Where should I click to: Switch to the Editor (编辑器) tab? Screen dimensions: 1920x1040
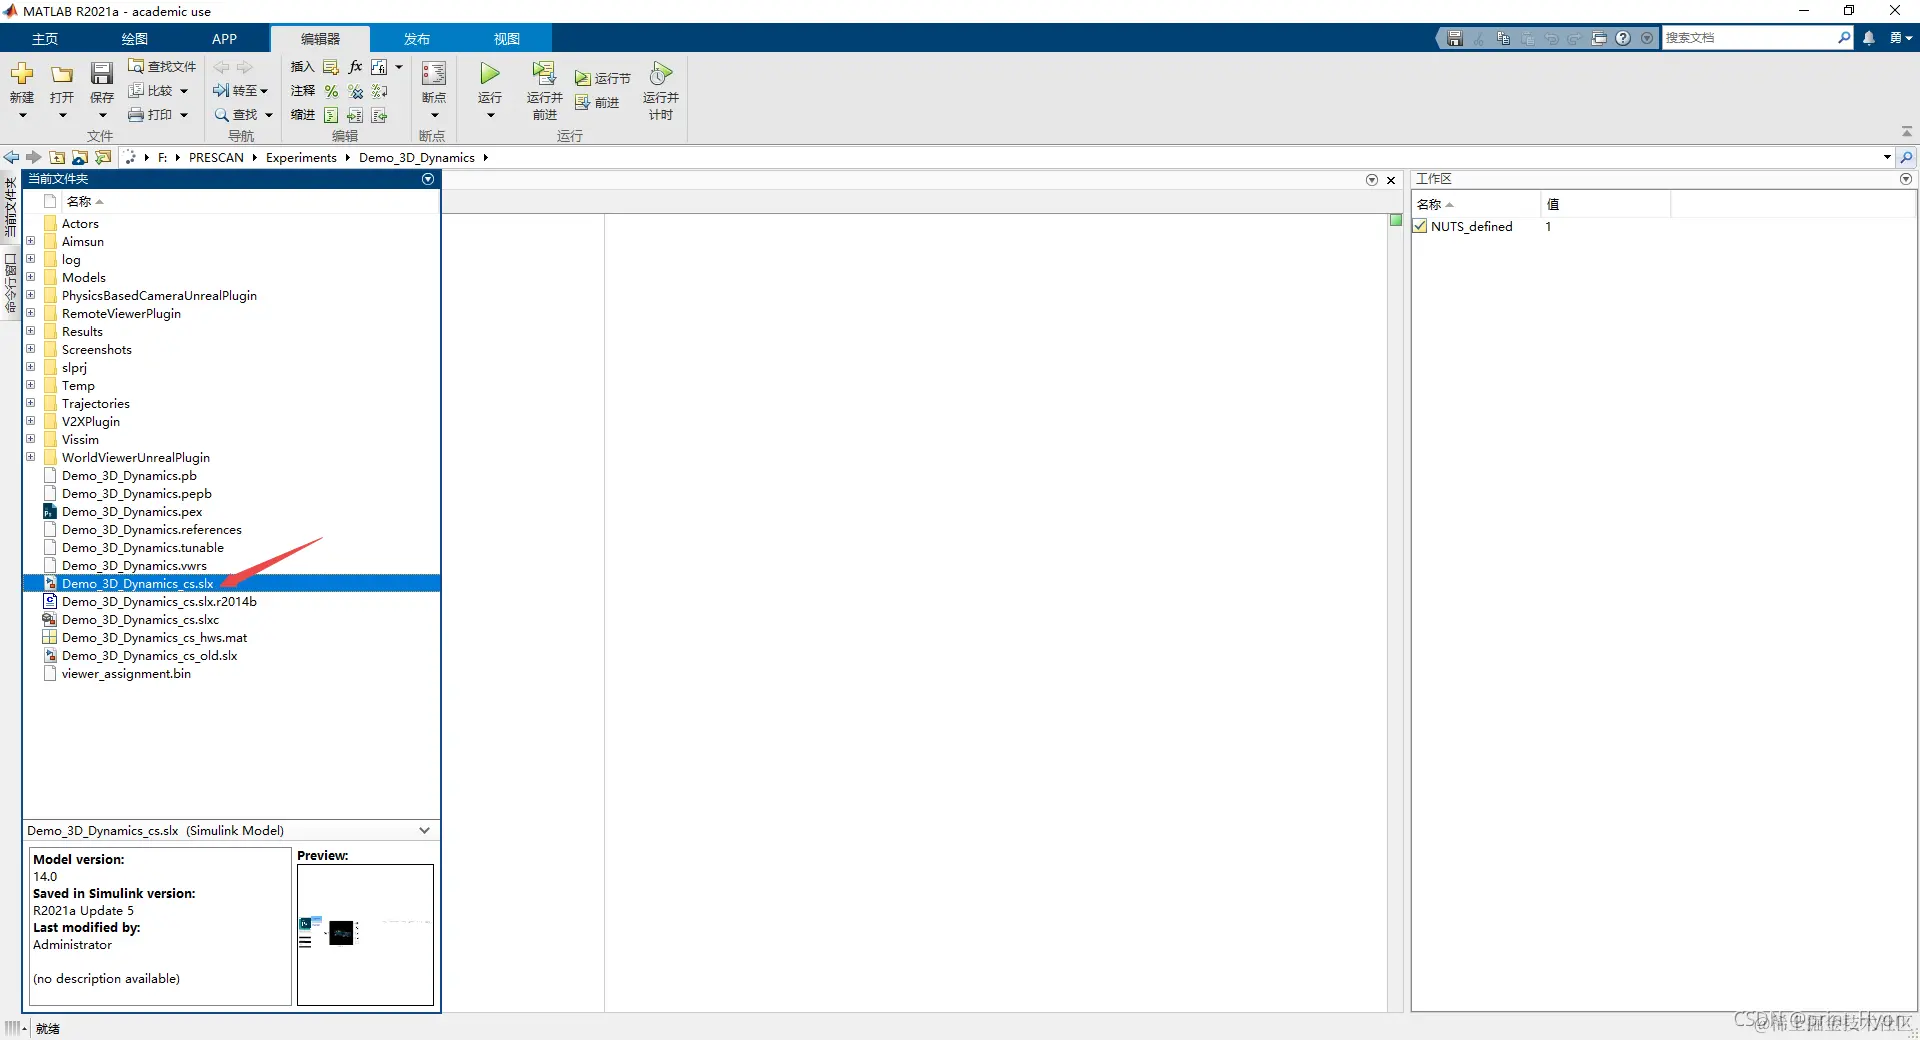point(320,38)
